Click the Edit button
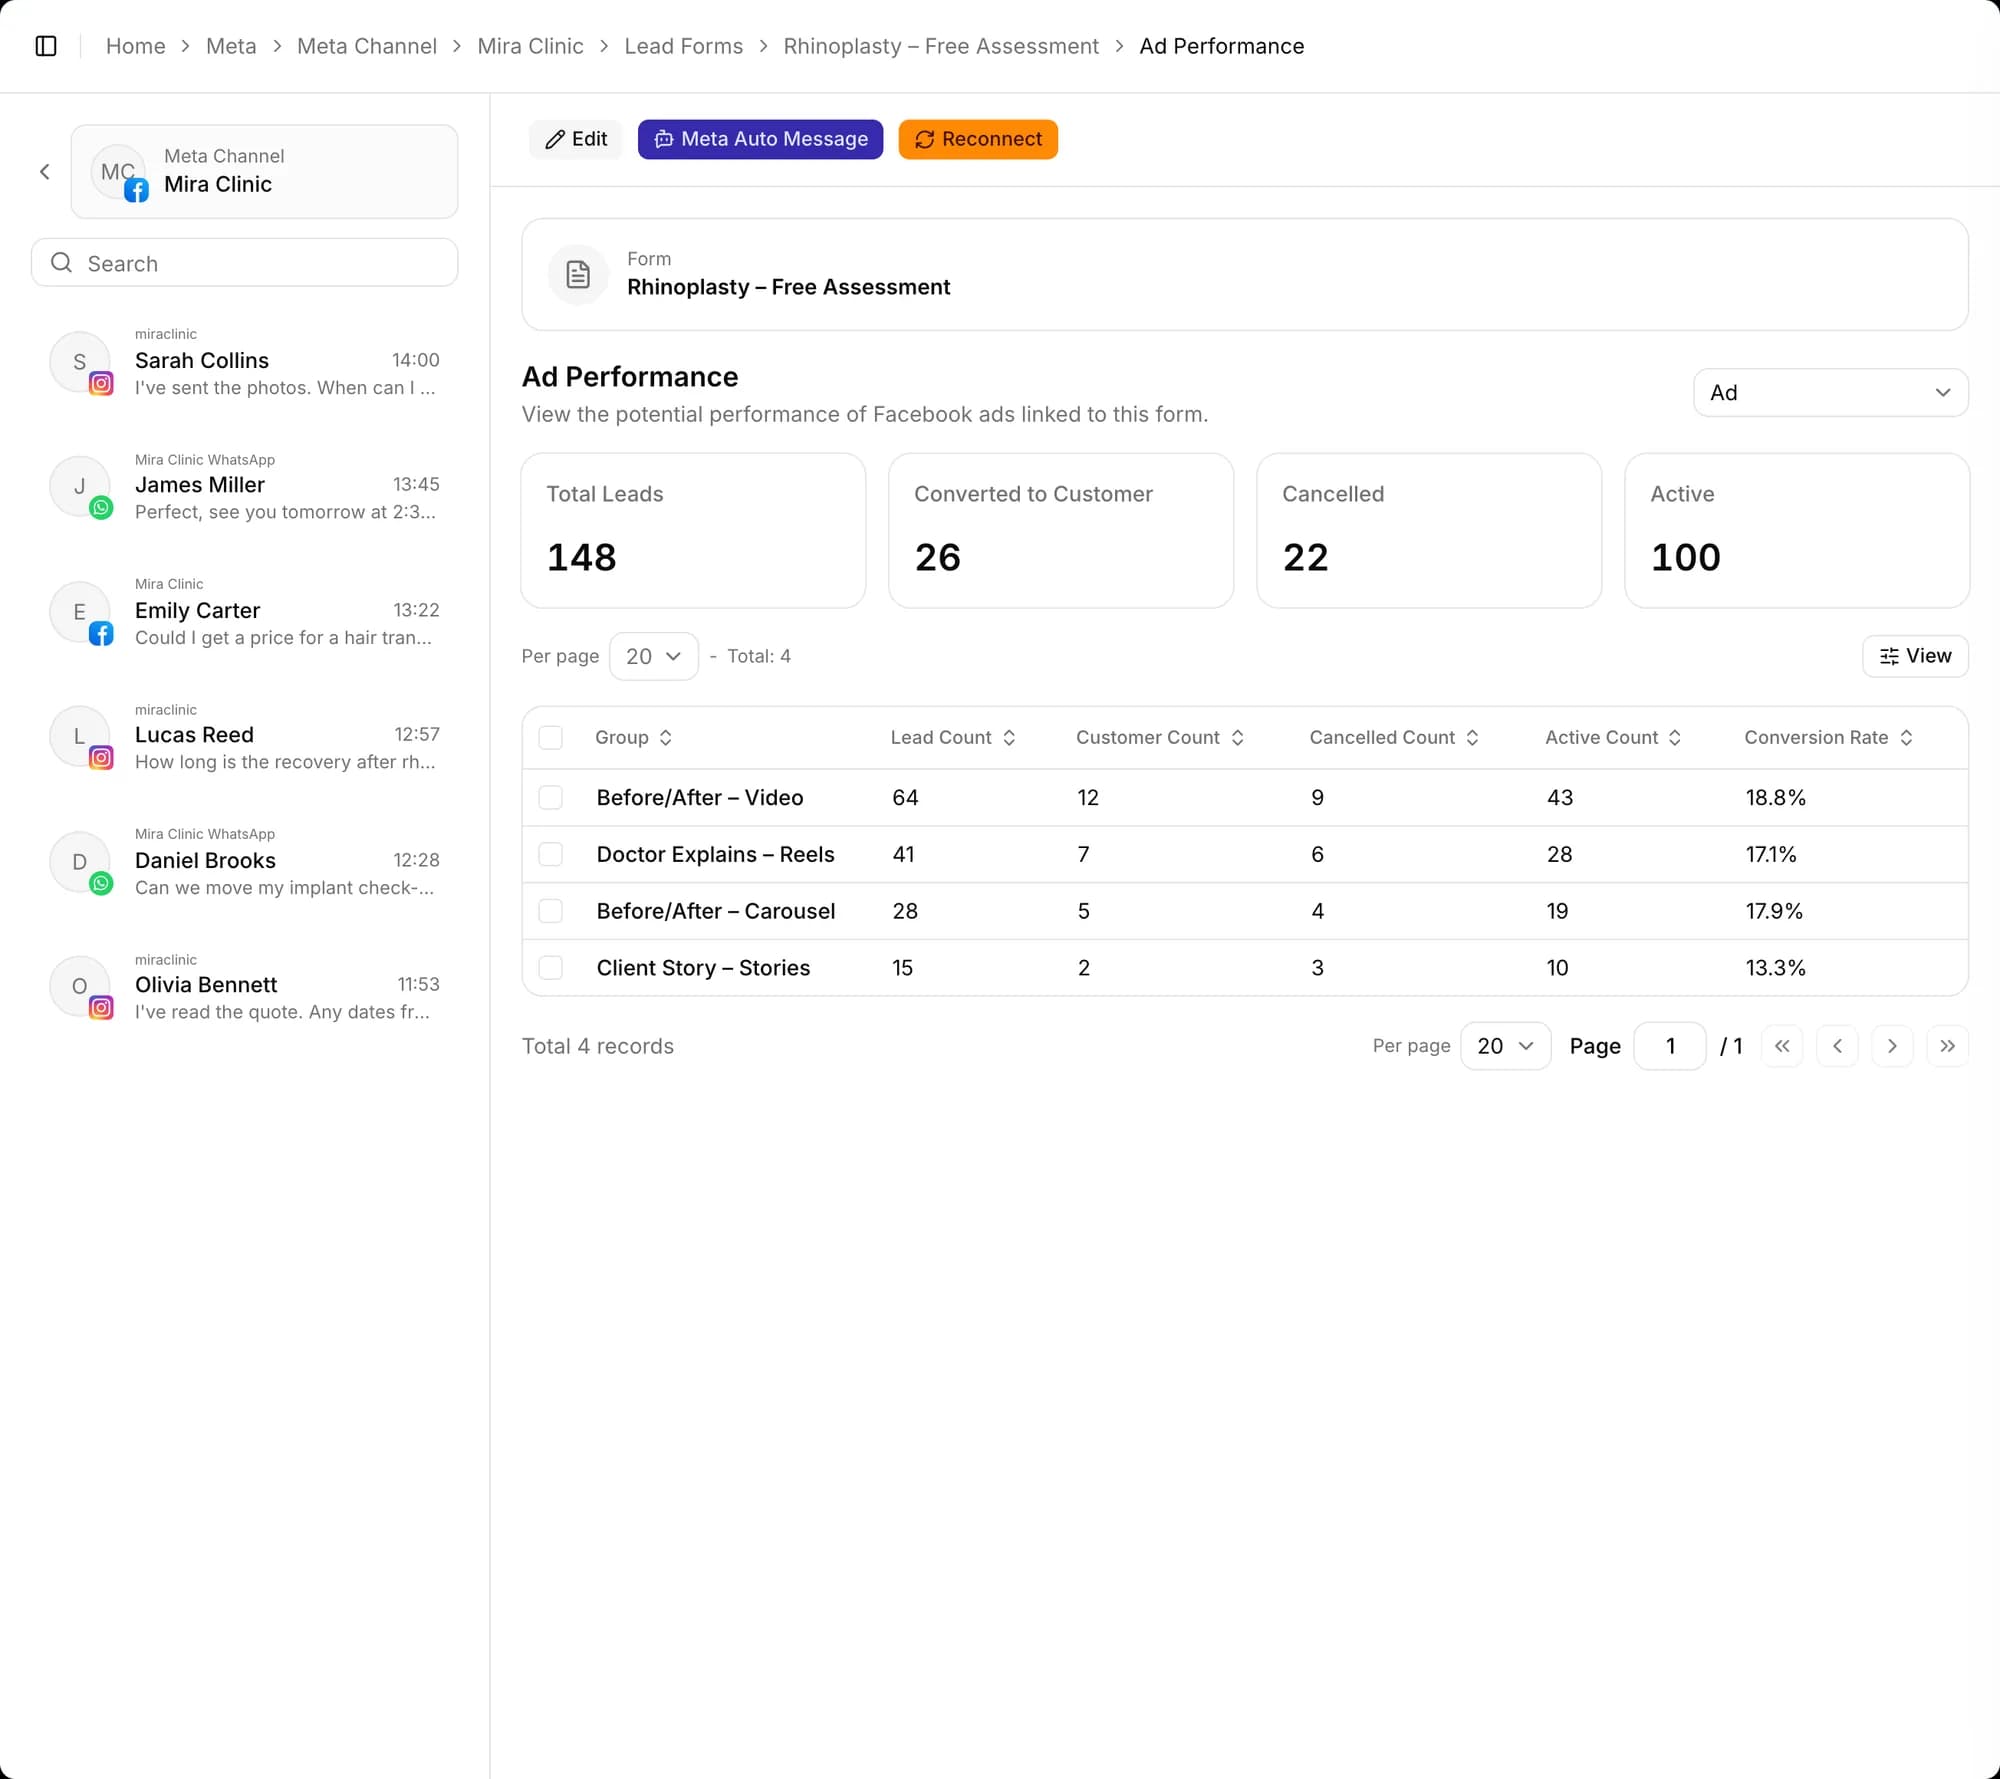 point(576,139)
